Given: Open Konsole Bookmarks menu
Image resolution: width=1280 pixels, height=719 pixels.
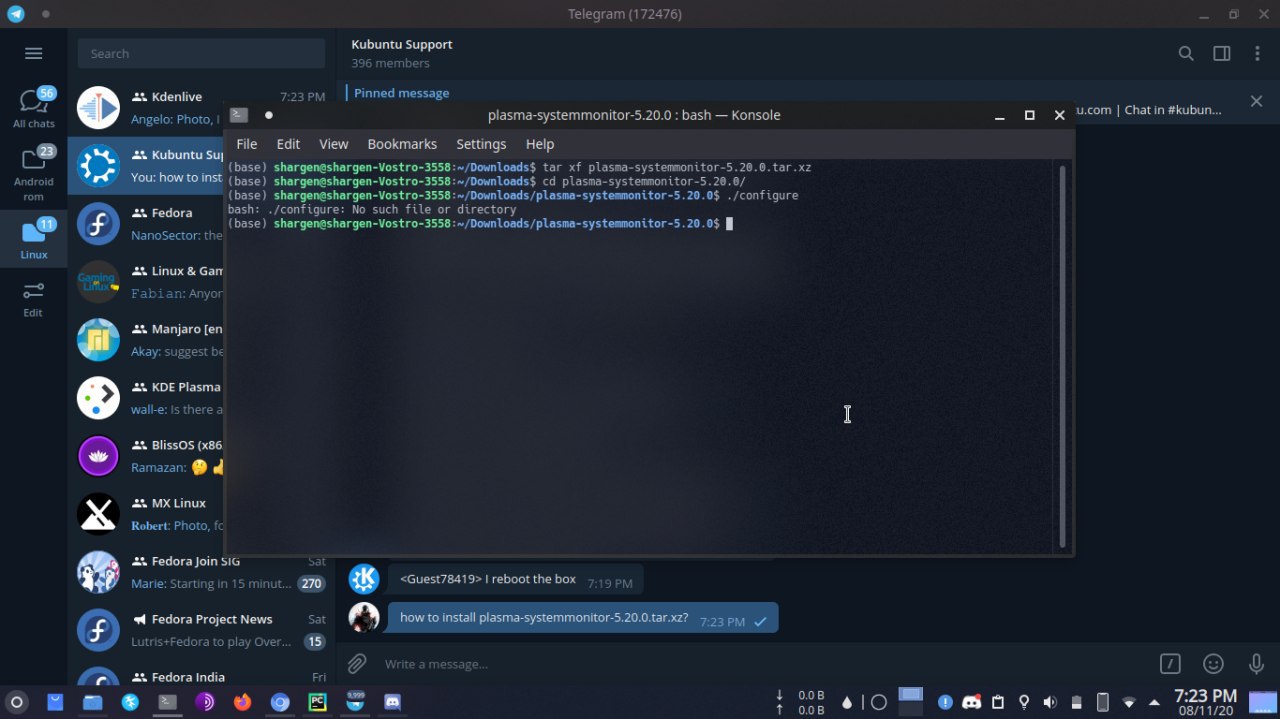Looking at the screenshot, I should coord(402,144).
